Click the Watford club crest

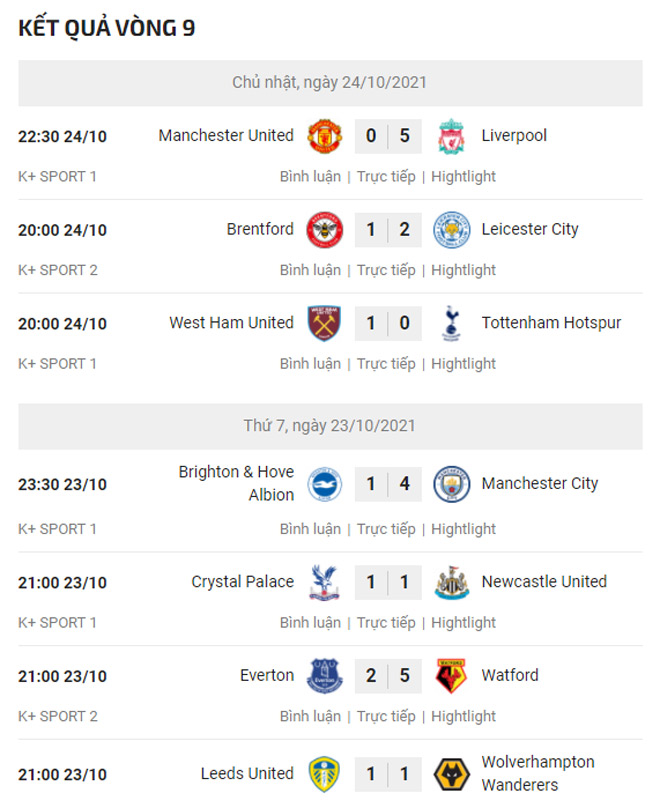pyautogui.click(x=451, y=676)
